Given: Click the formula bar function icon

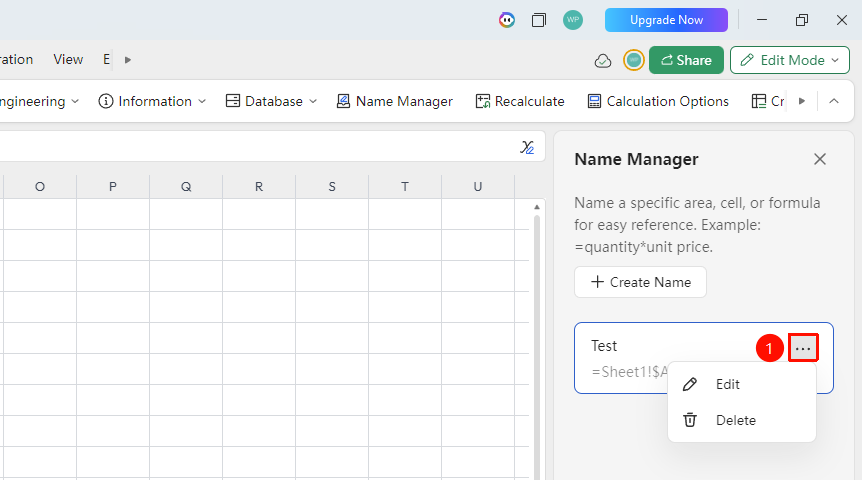Looking at the screenshot, I should pyautogui.click(x=527, y=147).
